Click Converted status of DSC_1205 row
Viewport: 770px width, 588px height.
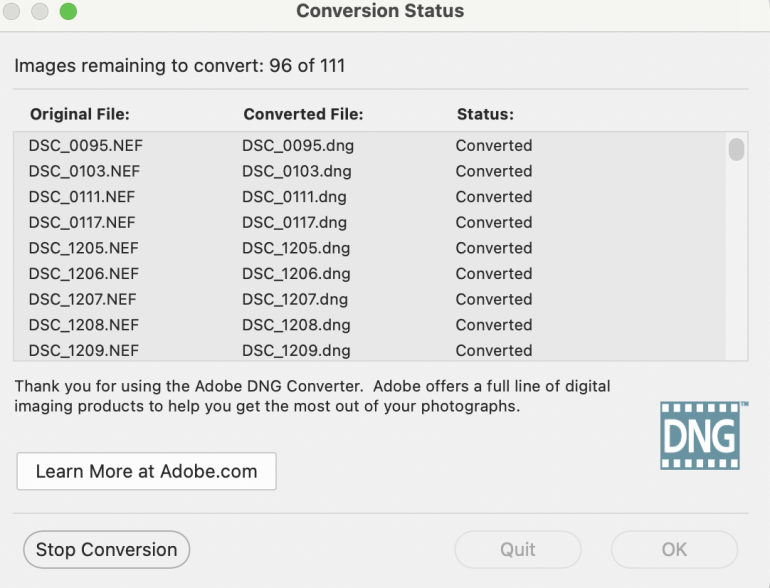pyautogui.click(x=494, y=248)
